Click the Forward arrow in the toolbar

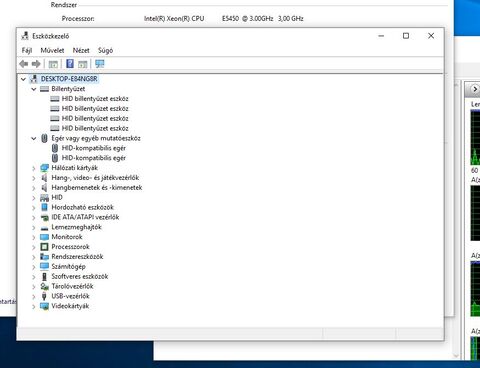pyautogui.click(x=36, y=64)
